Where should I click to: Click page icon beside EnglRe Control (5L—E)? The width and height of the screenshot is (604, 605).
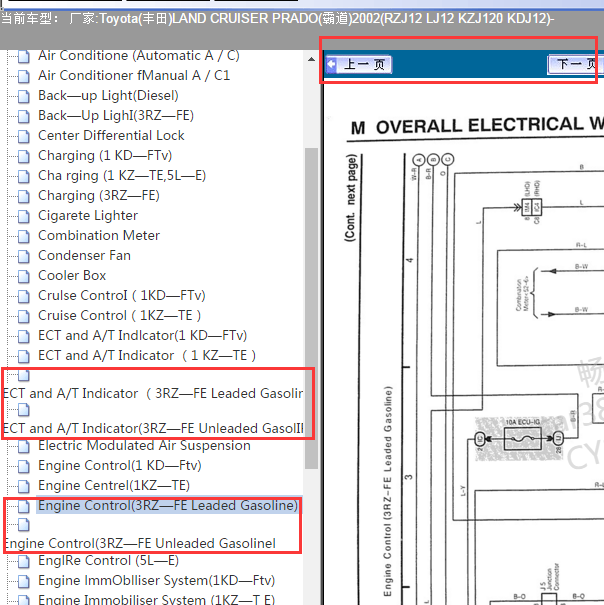(24, 561)
